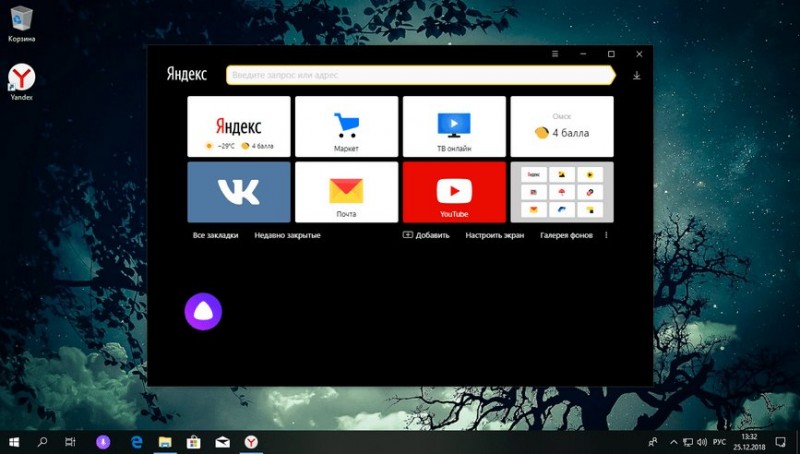Screen dimensions: 800x454
Task: Open Недавно закрытые link
Action: (x=287, y=235)
